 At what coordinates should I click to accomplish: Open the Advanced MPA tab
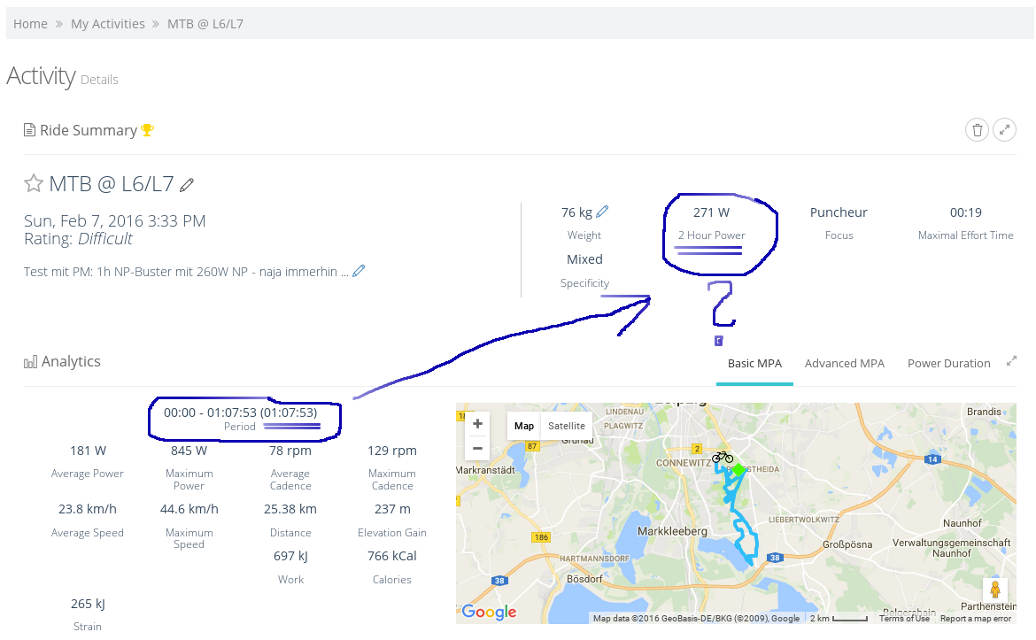844,363
